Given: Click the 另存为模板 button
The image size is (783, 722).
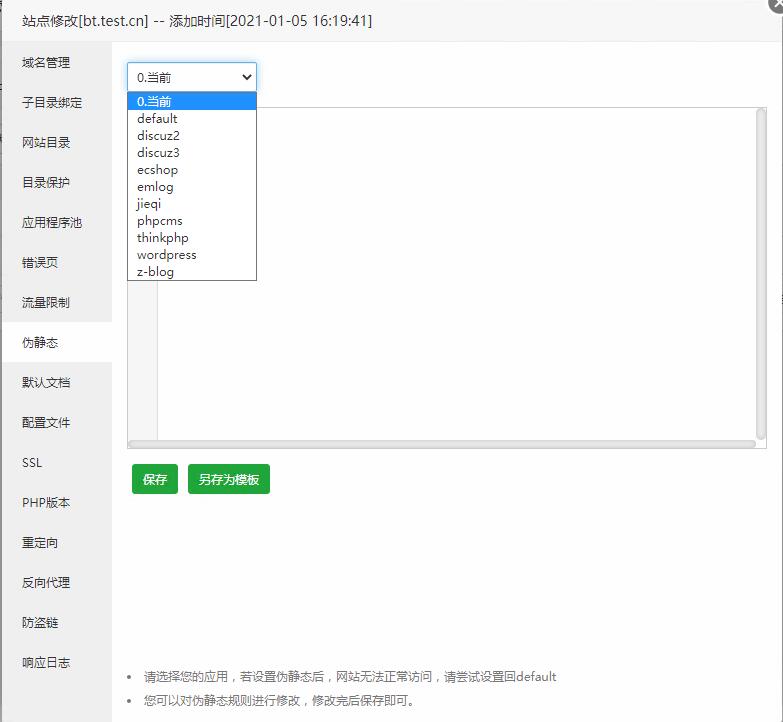Looking at the screenshot, I should [229, 479].
